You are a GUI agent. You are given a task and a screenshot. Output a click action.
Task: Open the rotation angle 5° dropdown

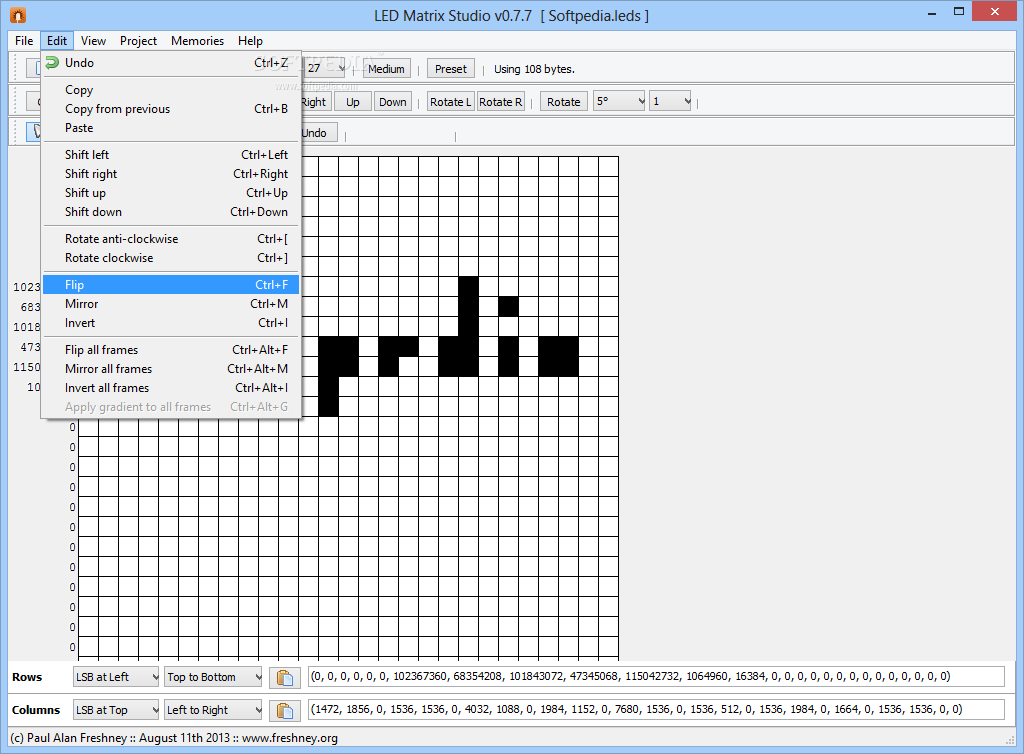point(619,101)
